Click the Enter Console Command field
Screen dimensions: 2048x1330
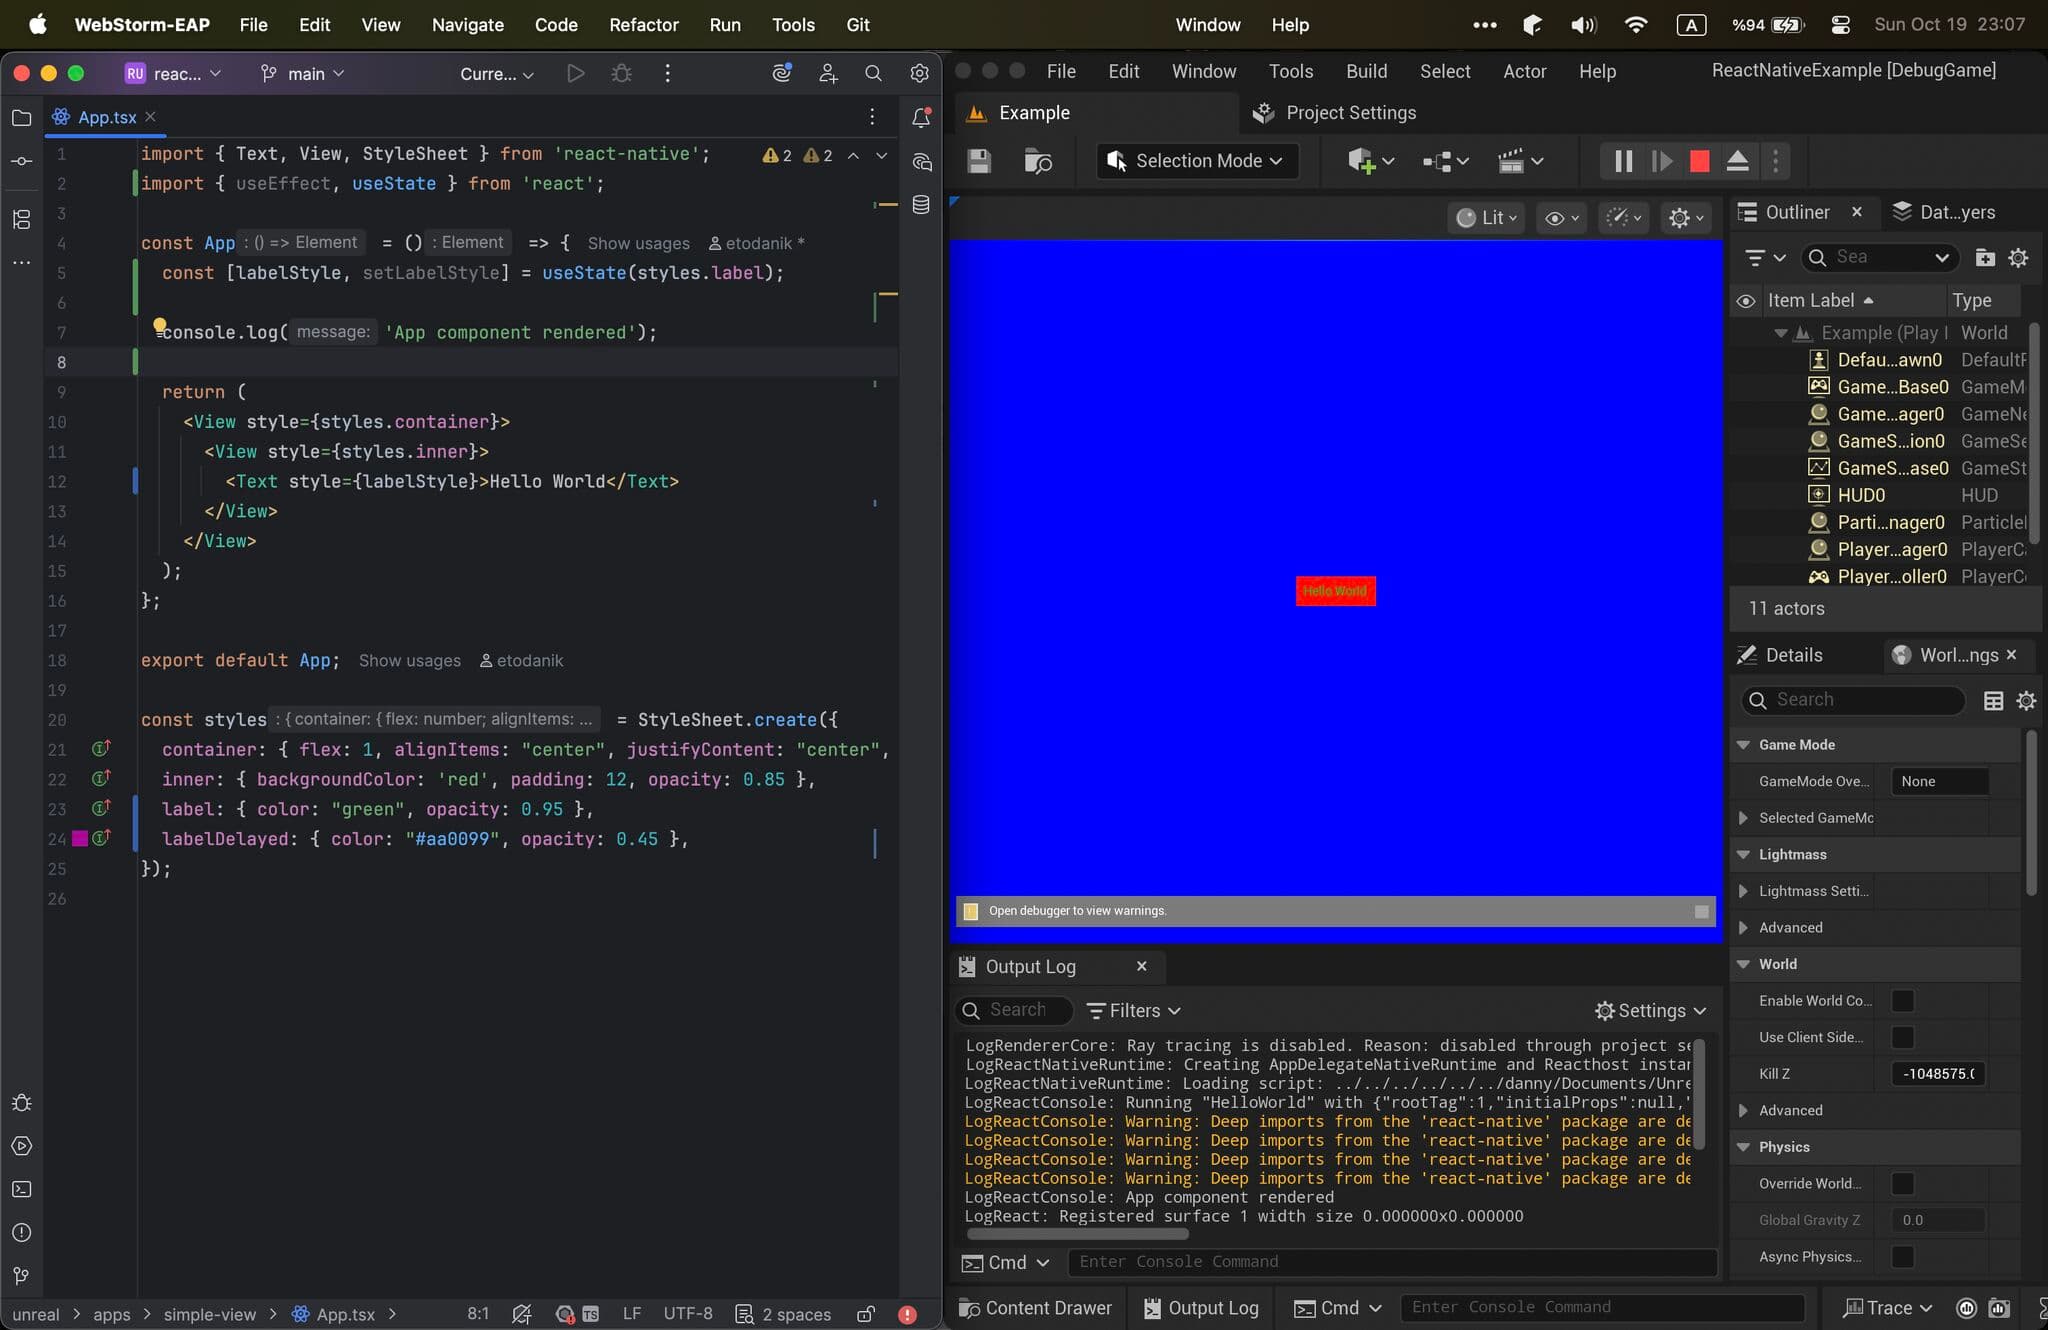click(1390, 1262)
